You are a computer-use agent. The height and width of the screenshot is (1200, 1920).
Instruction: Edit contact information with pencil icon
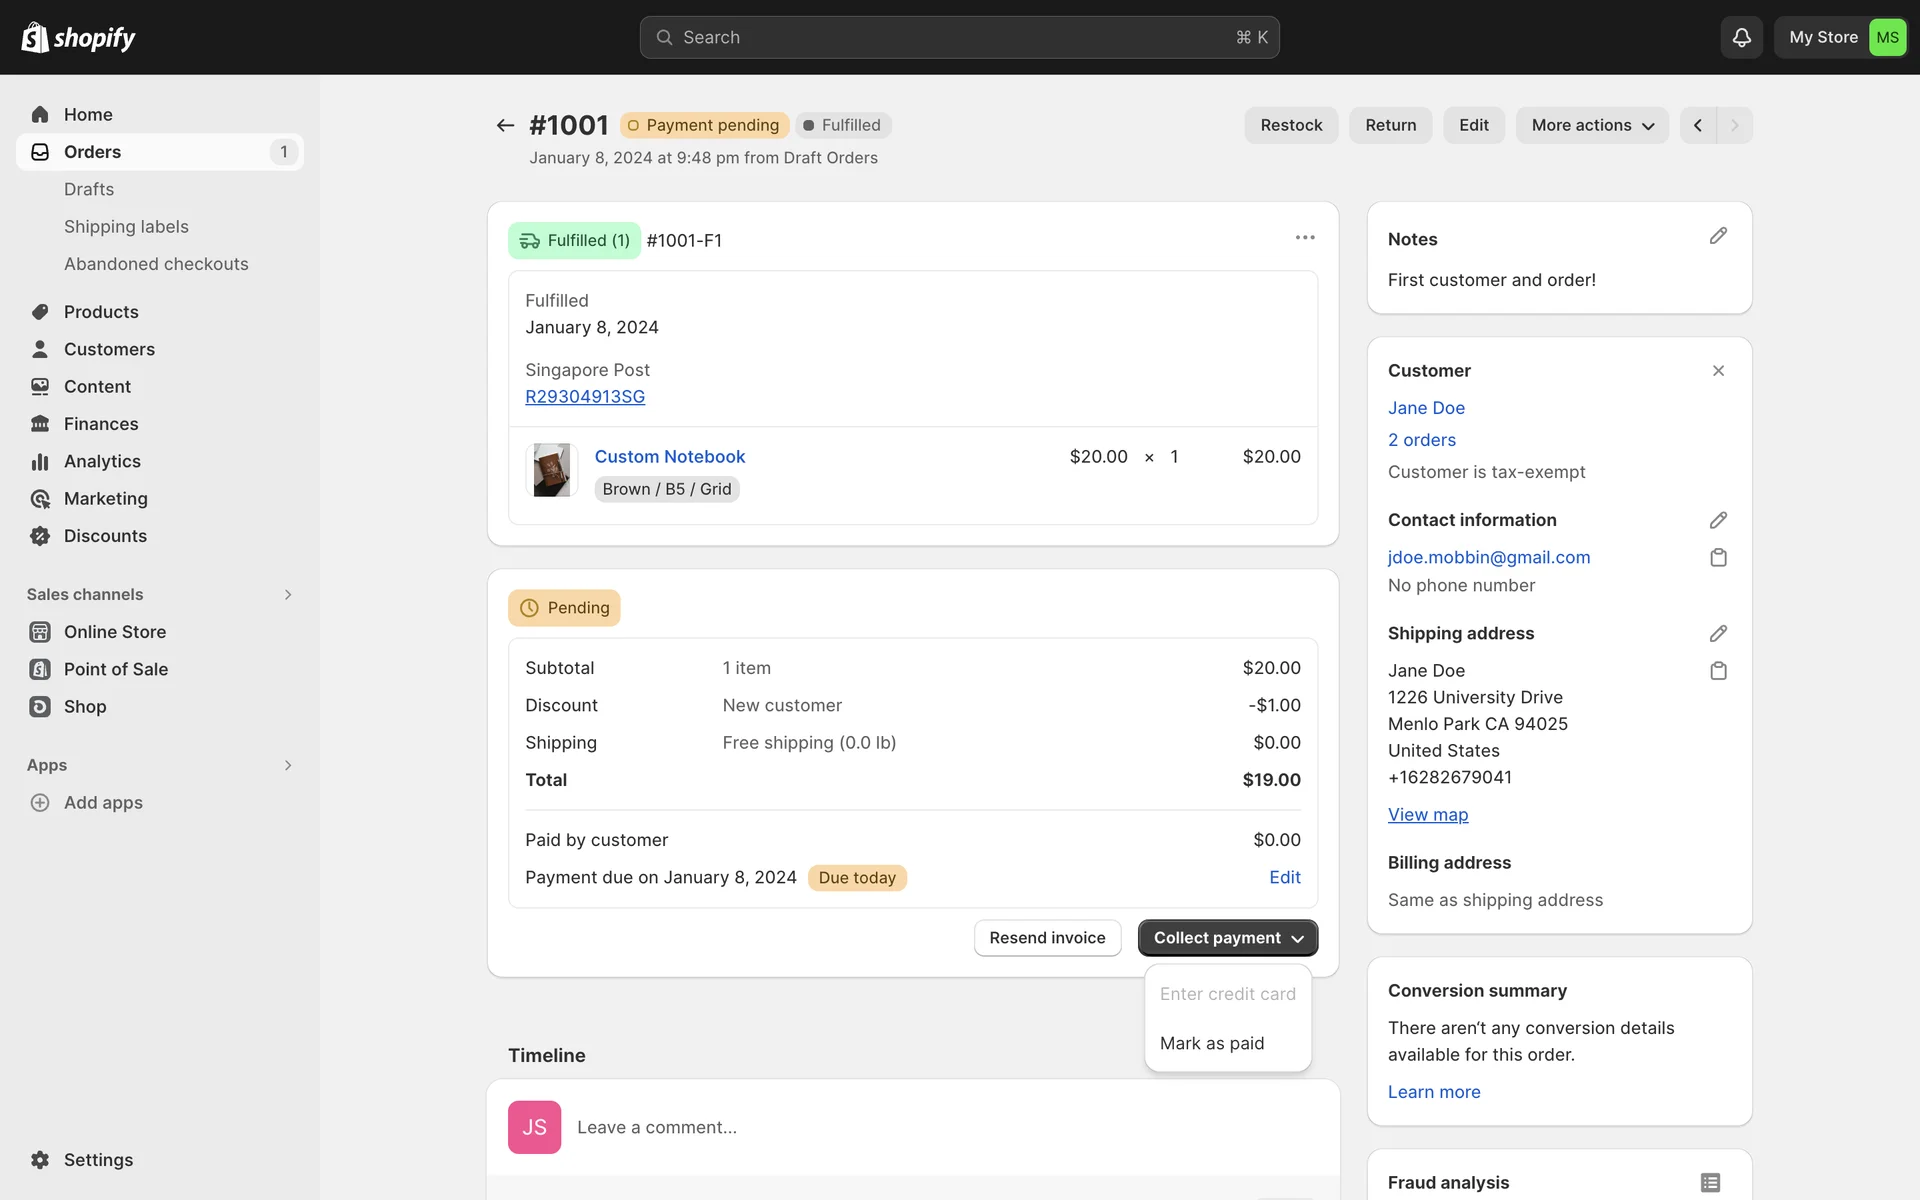[x=1718, y=520]
